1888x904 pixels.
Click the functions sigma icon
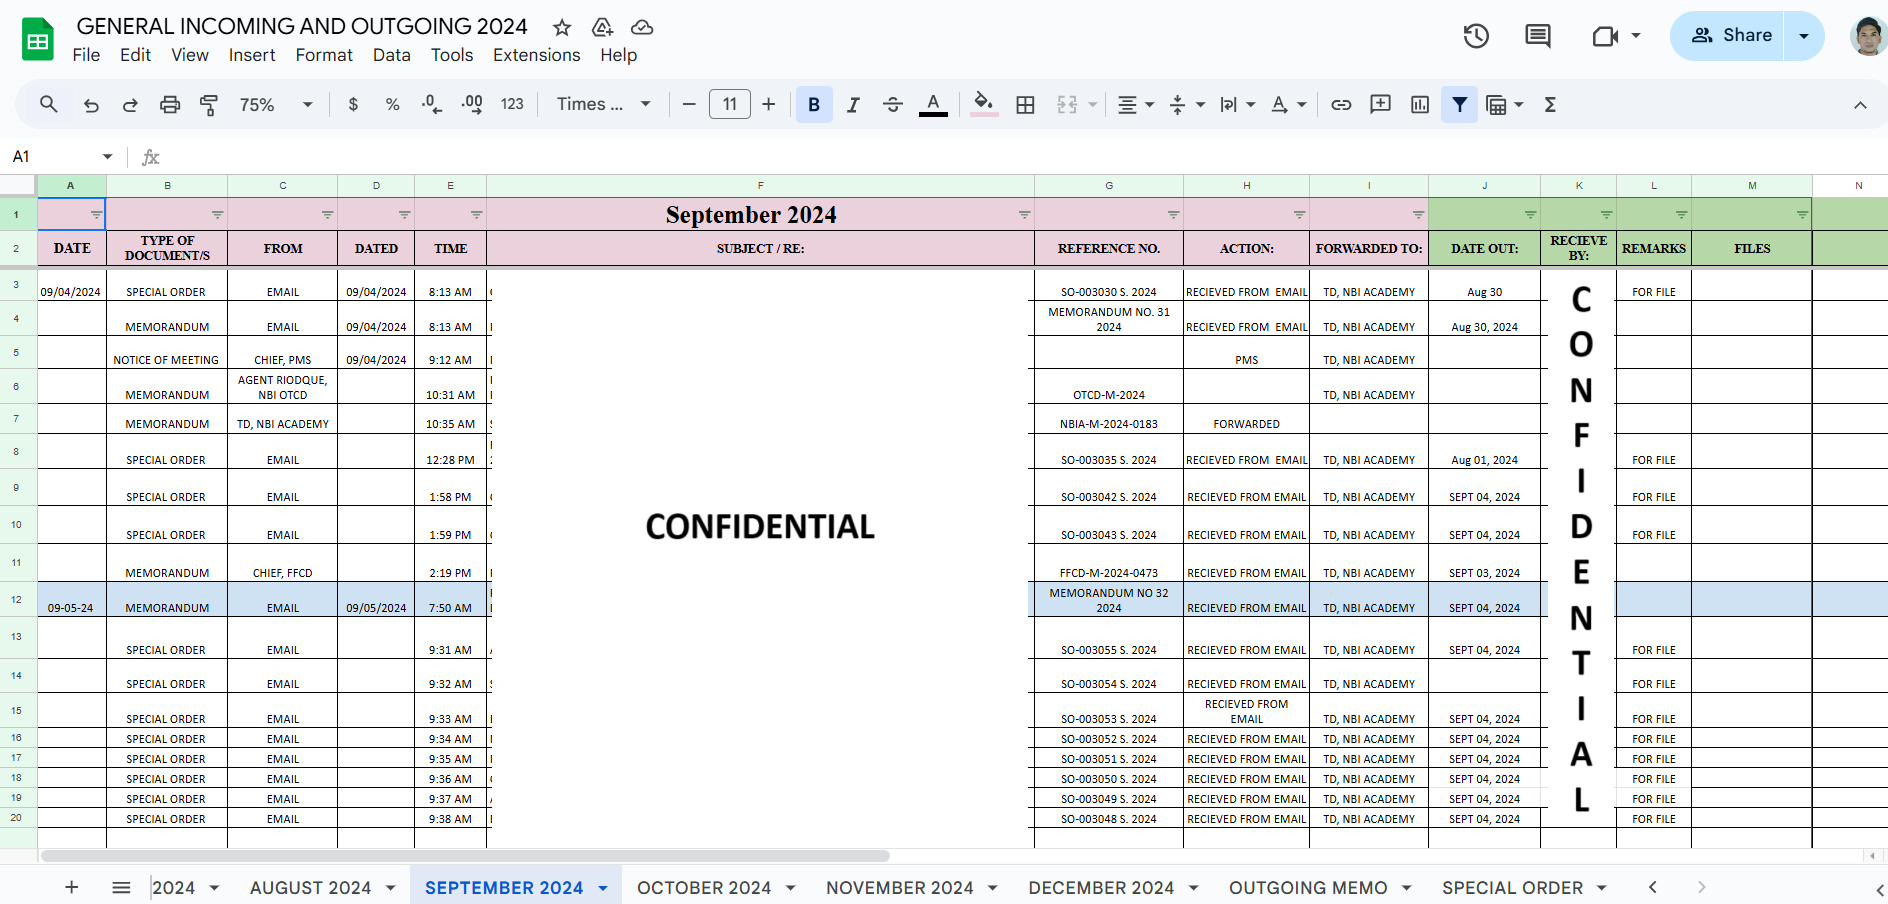[1550, 105]
